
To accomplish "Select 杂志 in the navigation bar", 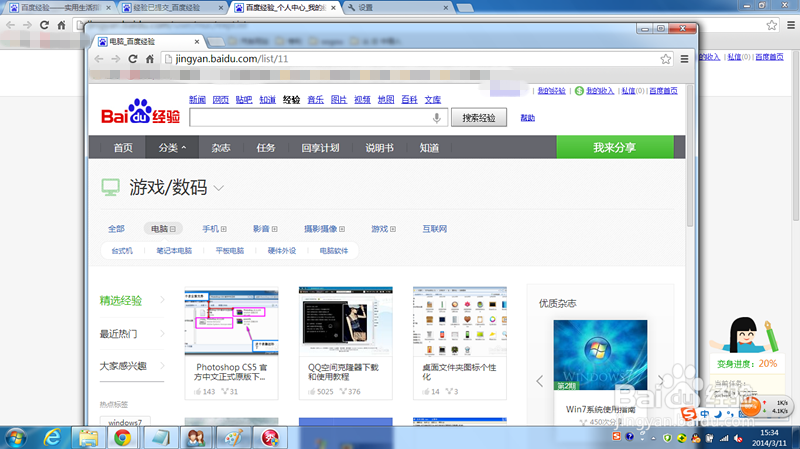I will (x=221, y=147).
